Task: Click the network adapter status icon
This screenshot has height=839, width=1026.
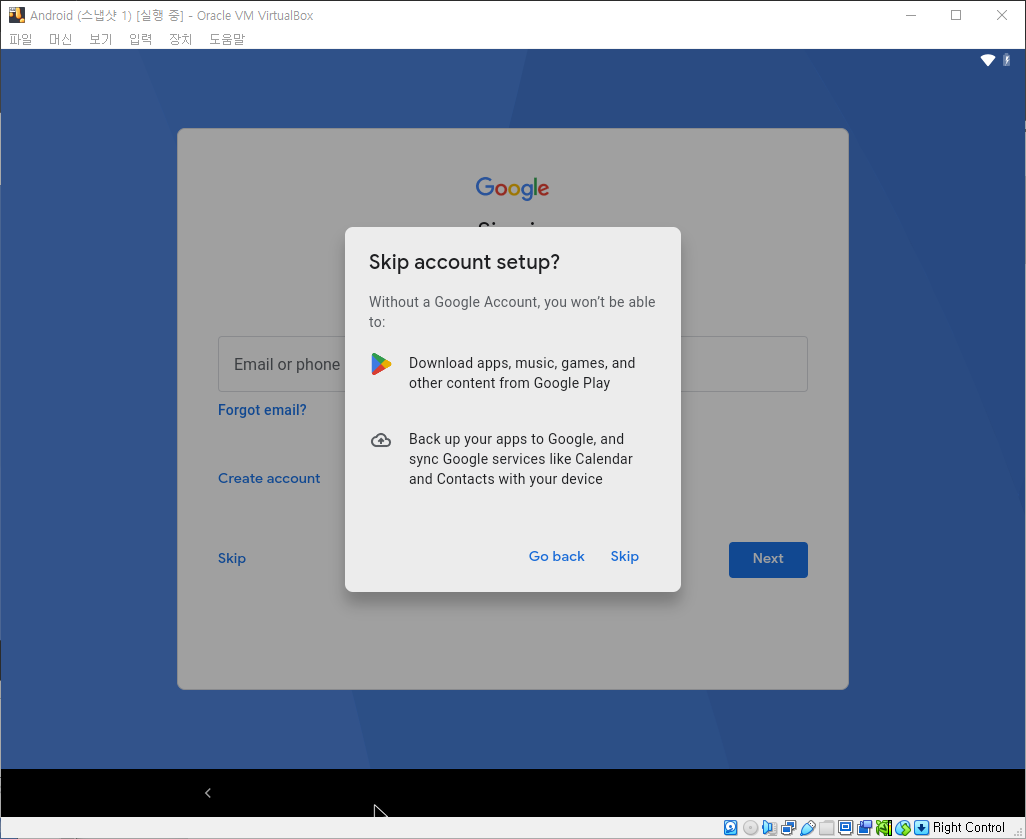Action: tap(788, 828)
